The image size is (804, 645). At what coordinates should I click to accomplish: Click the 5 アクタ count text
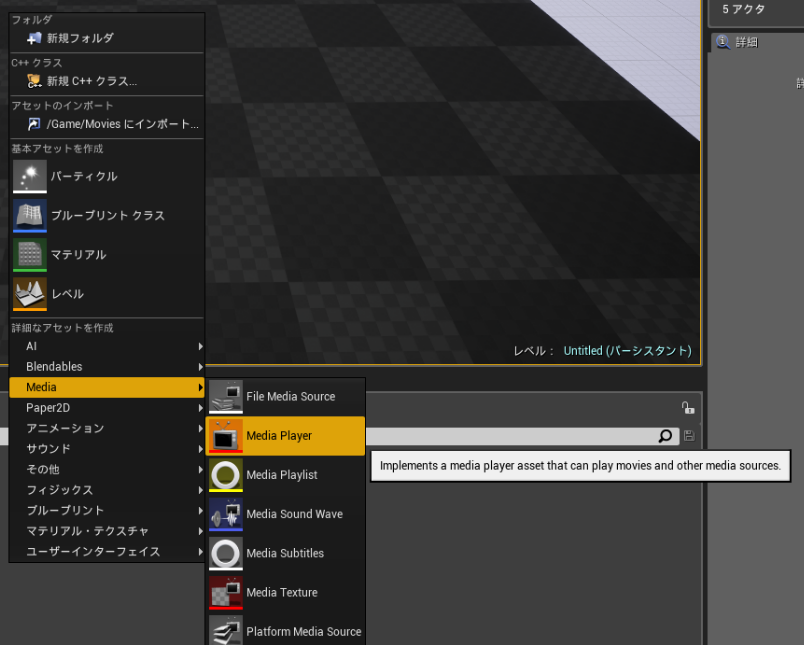click(743, 9)
